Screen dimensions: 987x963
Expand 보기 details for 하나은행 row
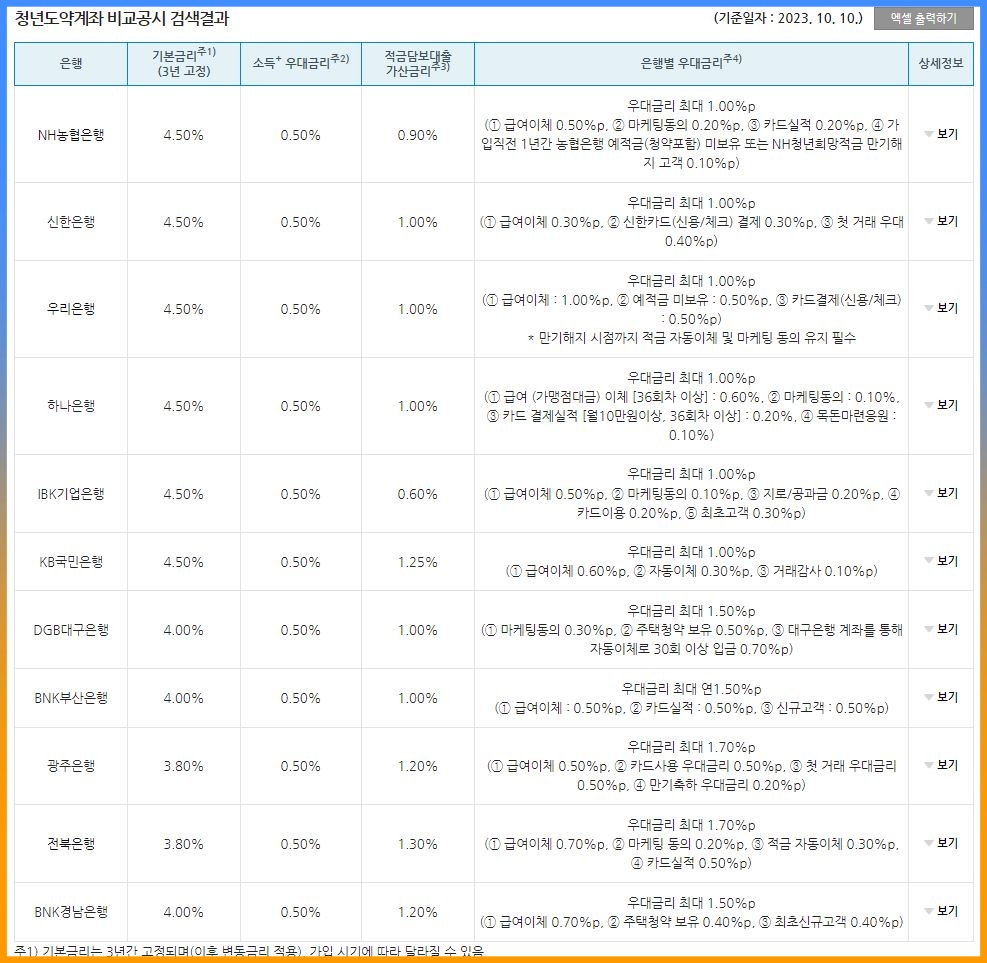942,405
